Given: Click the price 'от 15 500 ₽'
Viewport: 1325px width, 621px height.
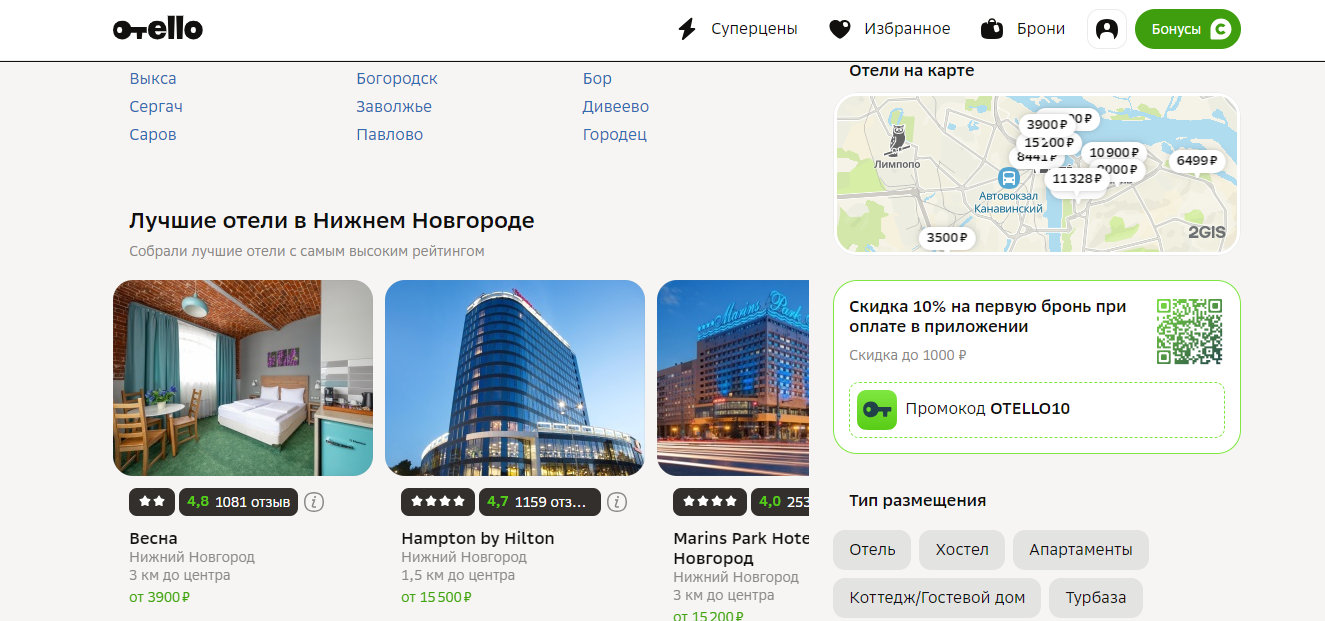Looking at the screenshot, I should pyautogui.click(x=436, y=597).
